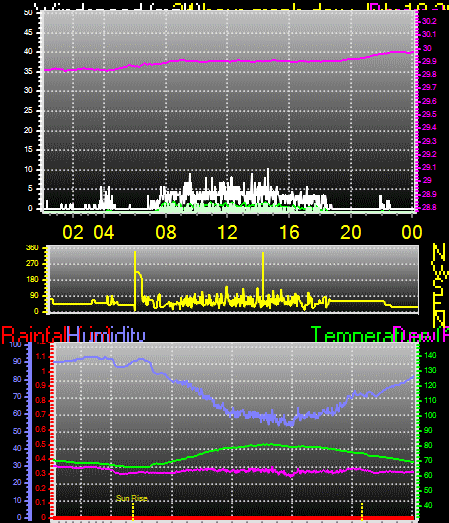This screenshot has width=449, height=523.
Task: Select the 12 hour label on time axis
Action: click(228, 232)
